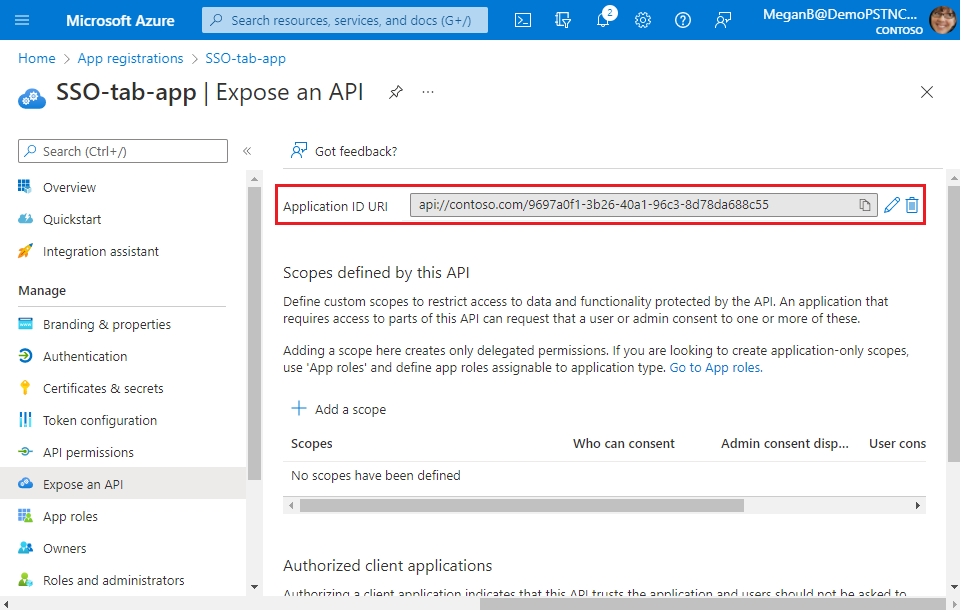
Task: Open the portal hamburger menu
Action: coord(22,20)
